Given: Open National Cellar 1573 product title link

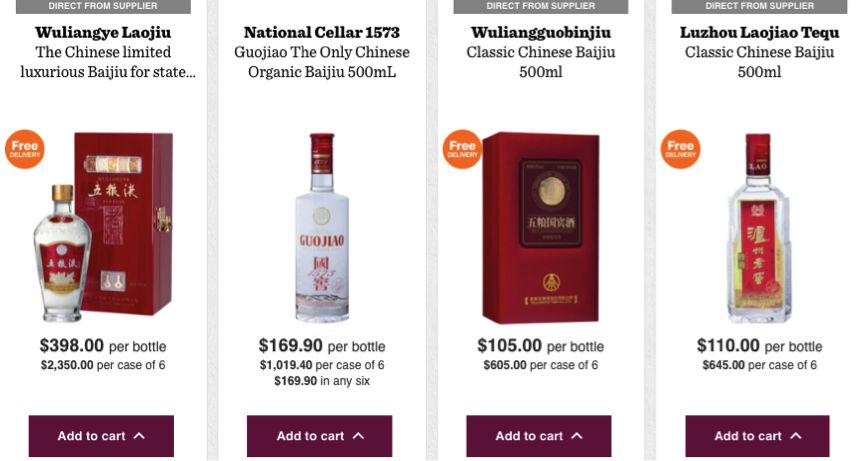Looking at the screenshot, I should pos(322,32).
